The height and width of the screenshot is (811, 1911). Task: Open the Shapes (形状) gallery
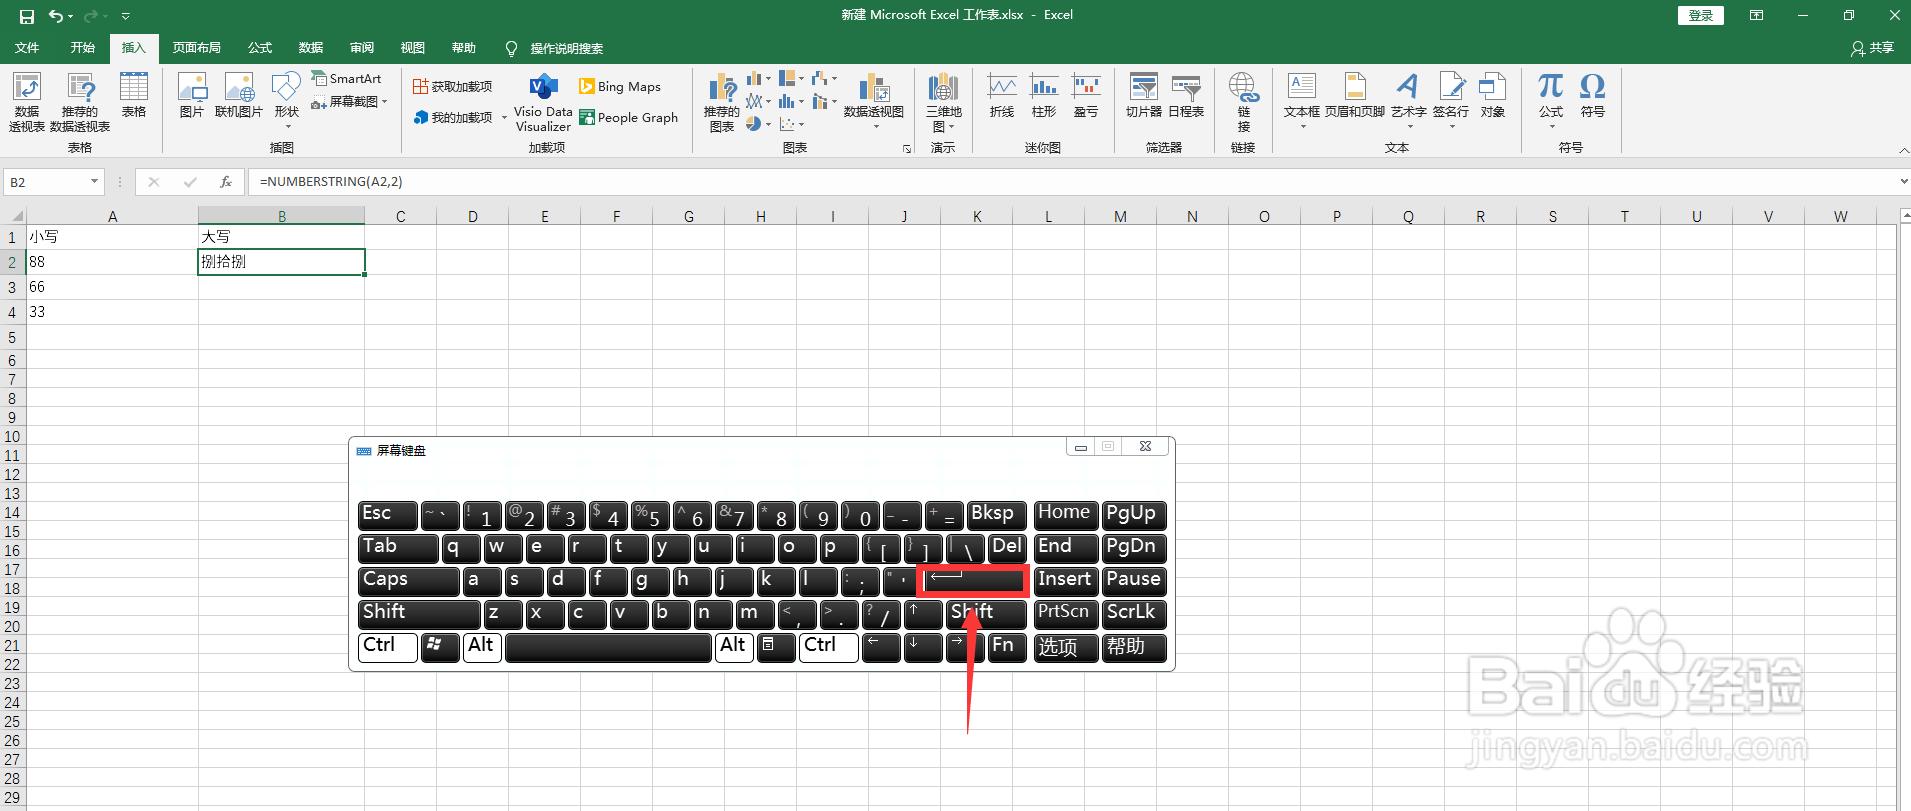pyautogui.click(x=287, y=100)
